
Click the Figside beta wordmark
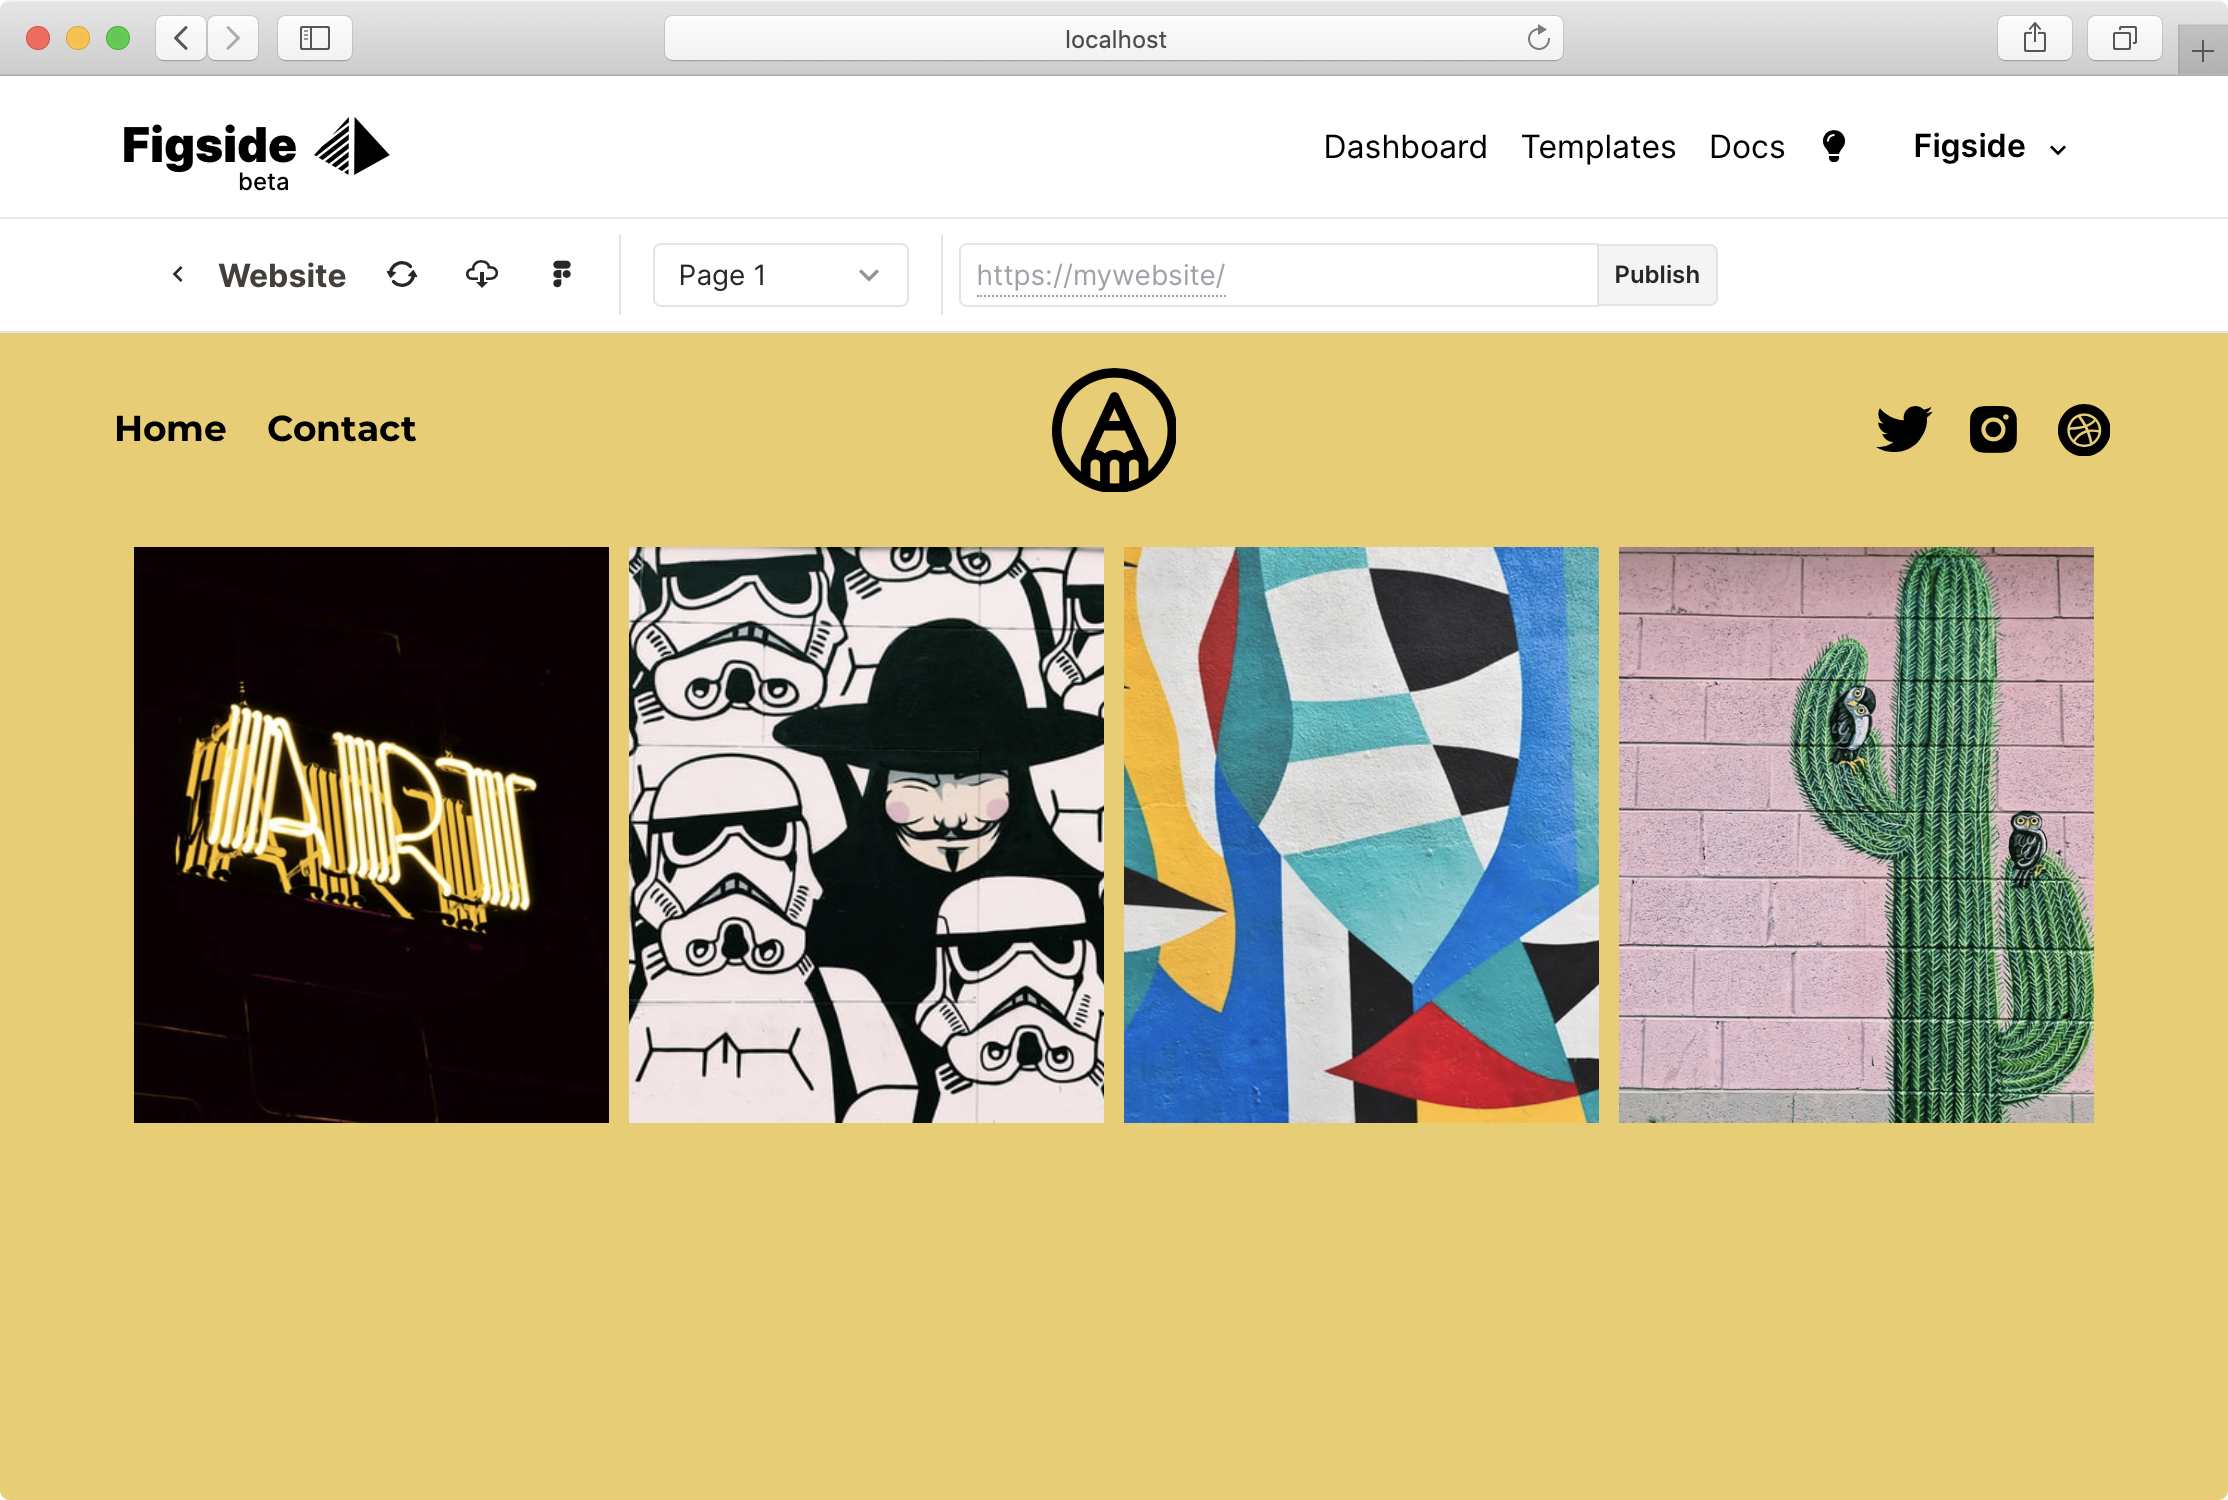click(209, 156)
